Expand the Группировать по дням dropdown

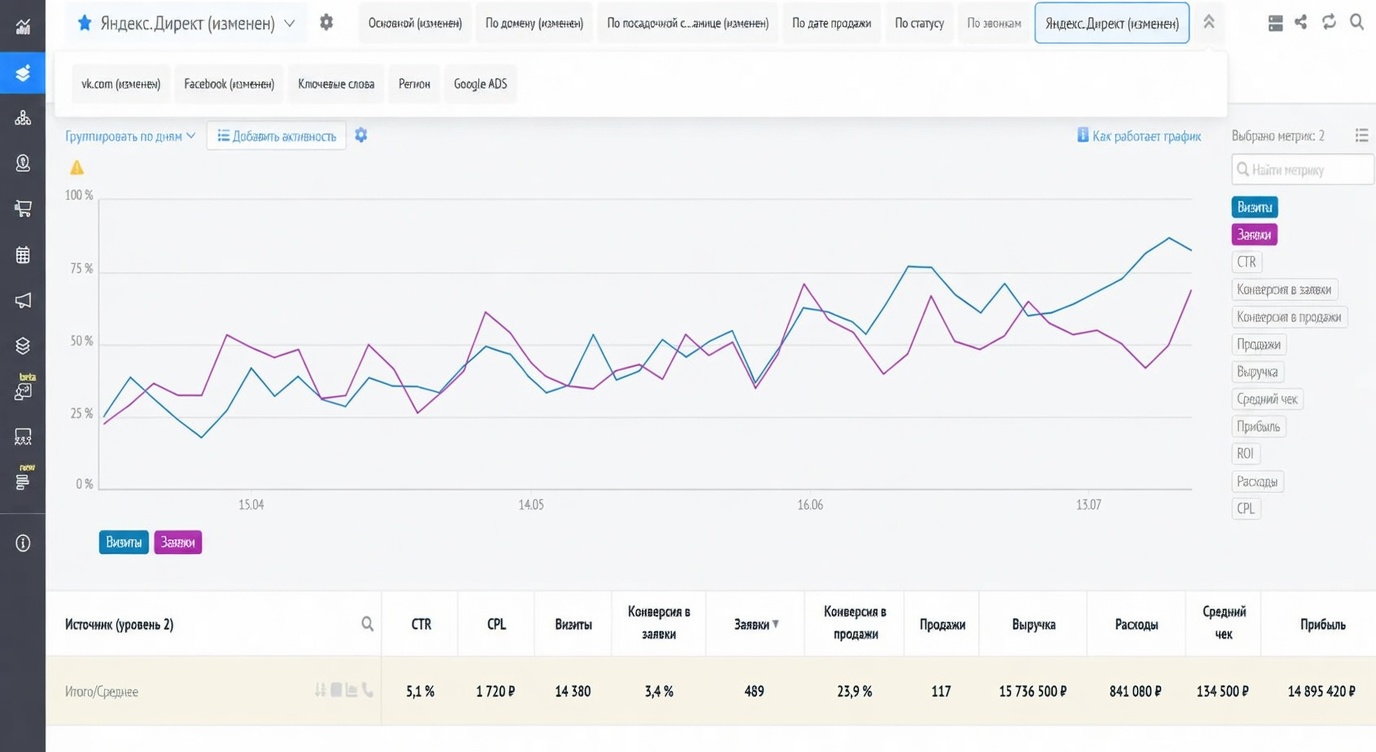(x=130, y=136)
